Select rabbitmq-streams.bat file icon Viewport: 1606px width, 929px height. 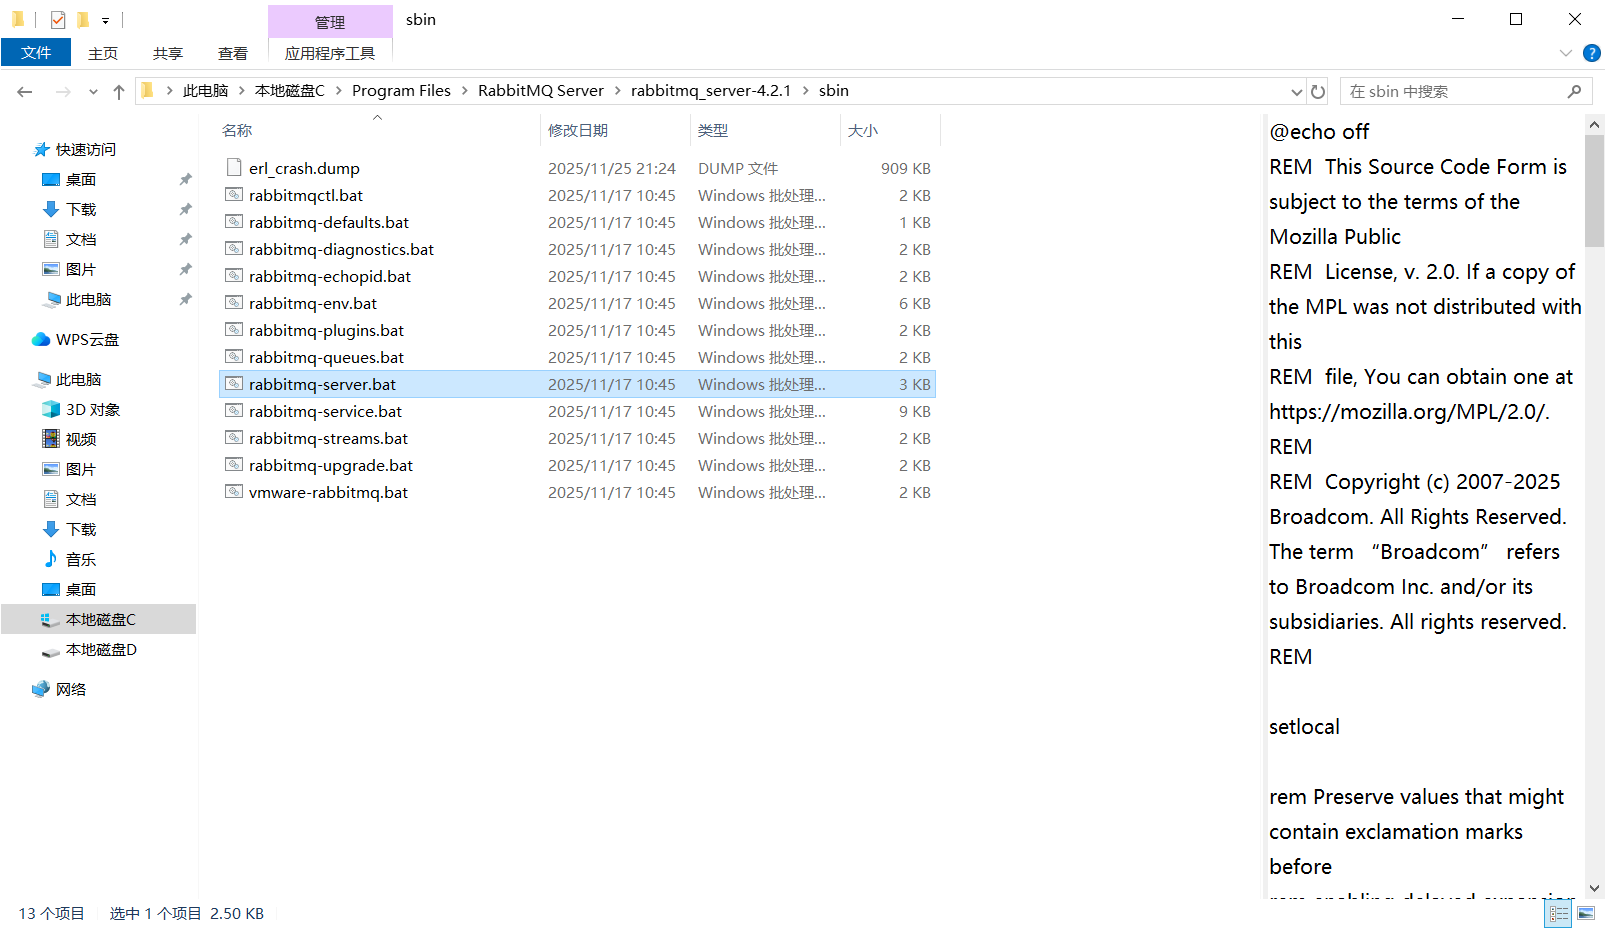click(x=234, y=437)
